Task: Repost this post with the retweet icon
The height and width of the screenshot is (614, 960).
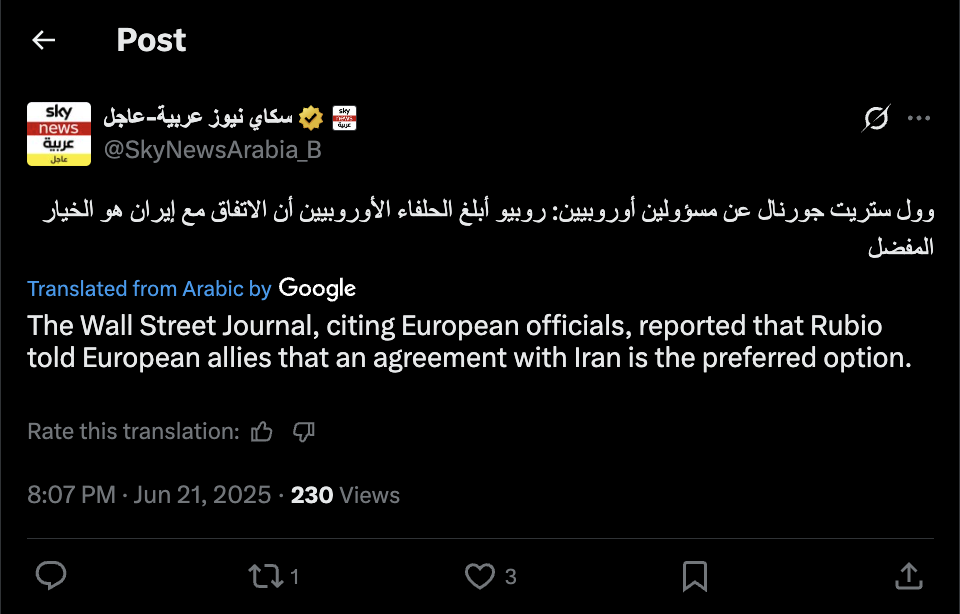Action: tap(266, 576)
